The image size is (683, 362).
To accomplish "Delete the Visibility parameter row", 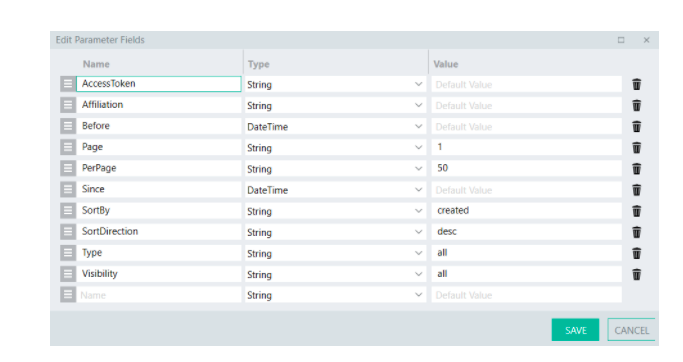I will pyautogui.click(x=636, y=274).
